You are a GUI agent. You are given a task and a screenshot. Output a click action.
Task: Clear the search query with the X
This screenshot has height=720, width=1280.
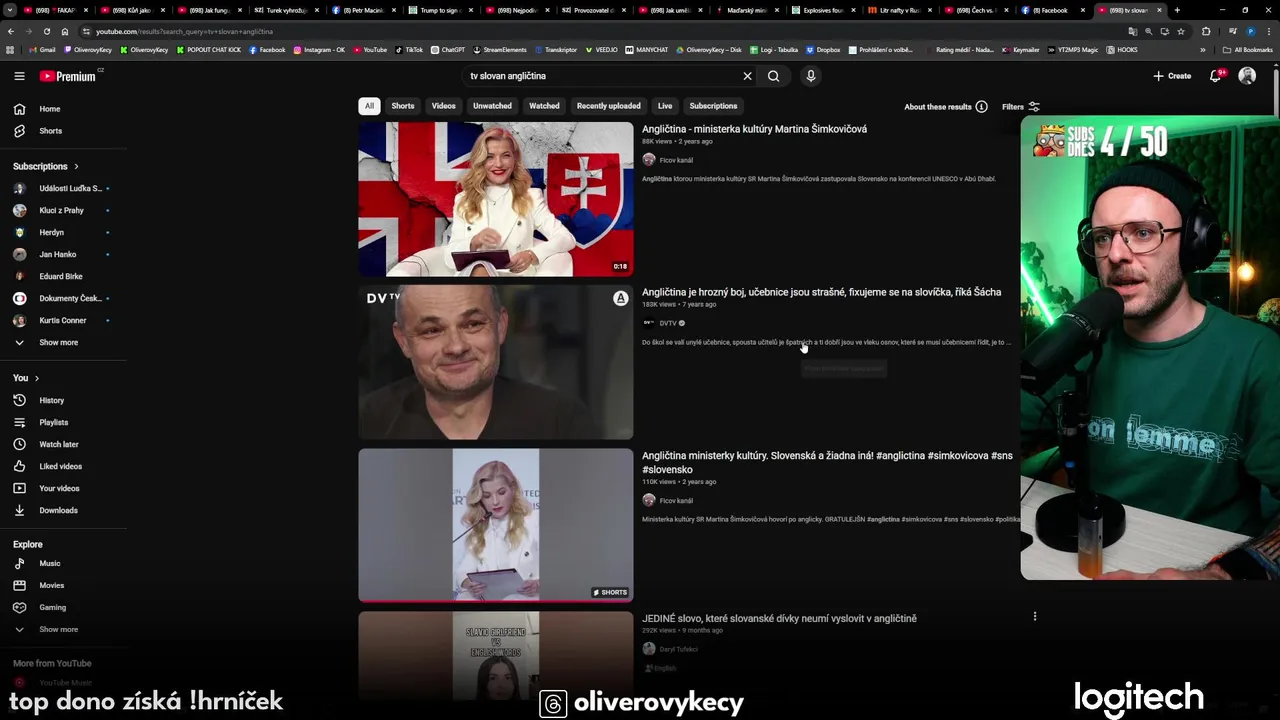(747, 76)
